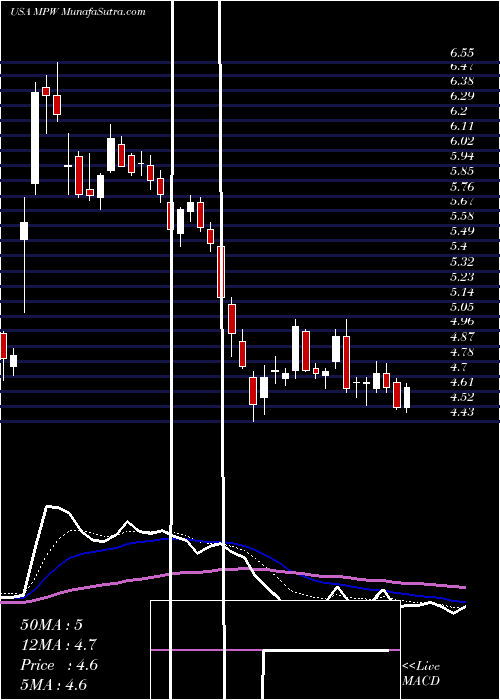Click the 6.11 price axis label

pos(462,126)
